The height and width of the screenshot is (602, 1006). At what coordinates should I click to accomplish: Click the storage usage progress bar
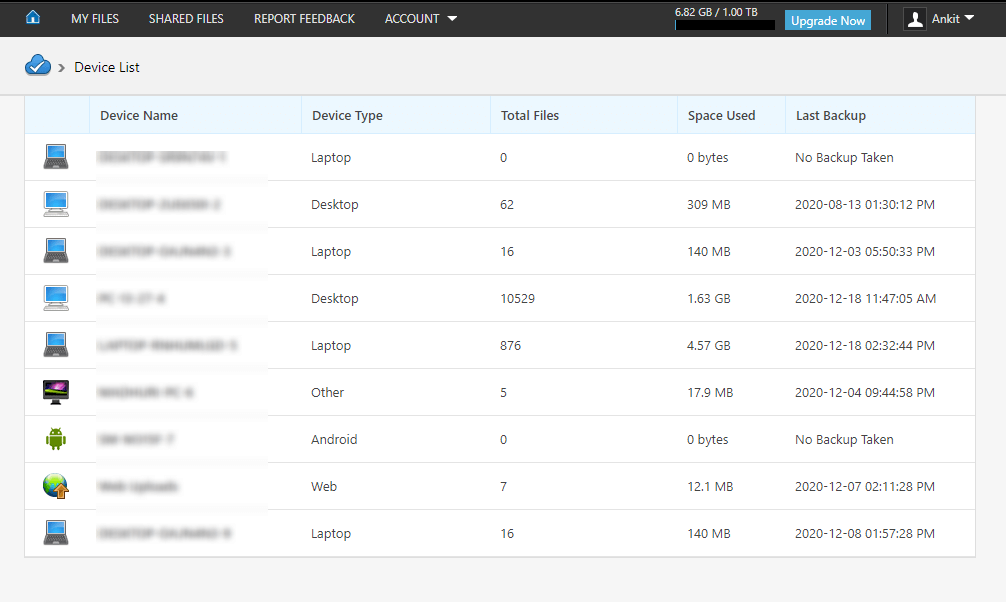coord(724,25)
